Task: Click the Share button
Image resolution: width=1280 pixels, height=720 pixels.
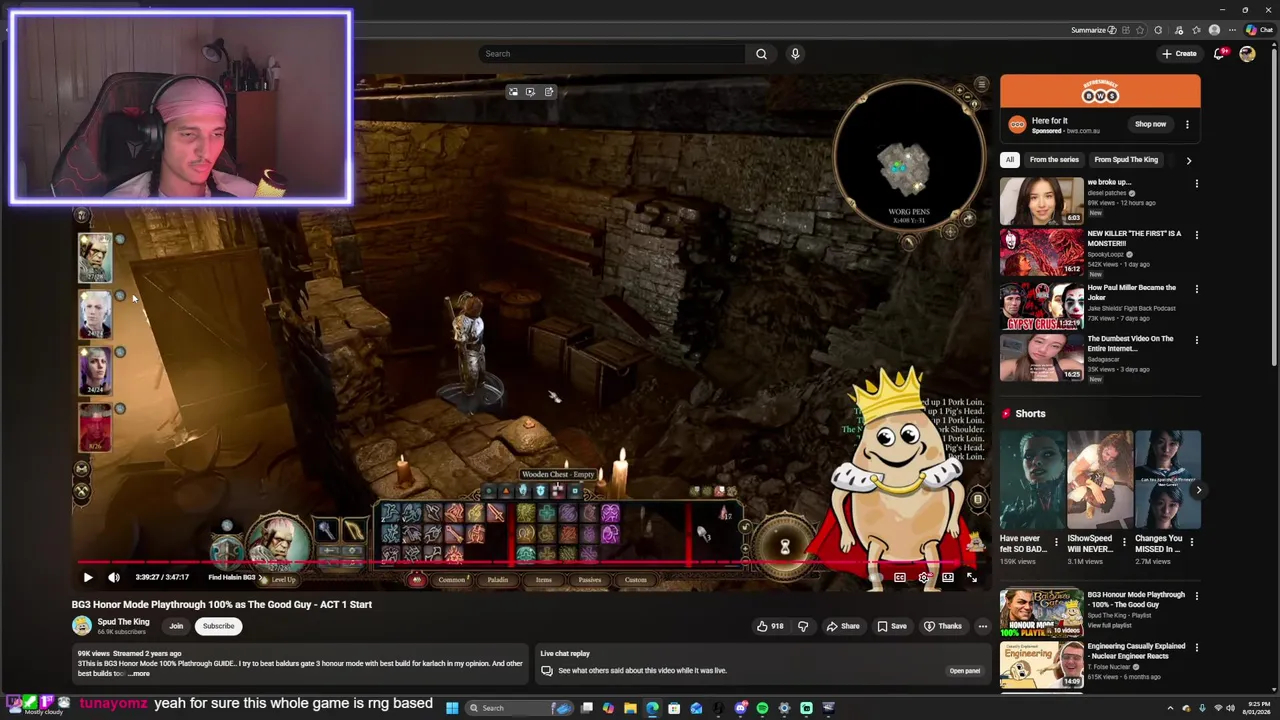Action: pos(842,626)
